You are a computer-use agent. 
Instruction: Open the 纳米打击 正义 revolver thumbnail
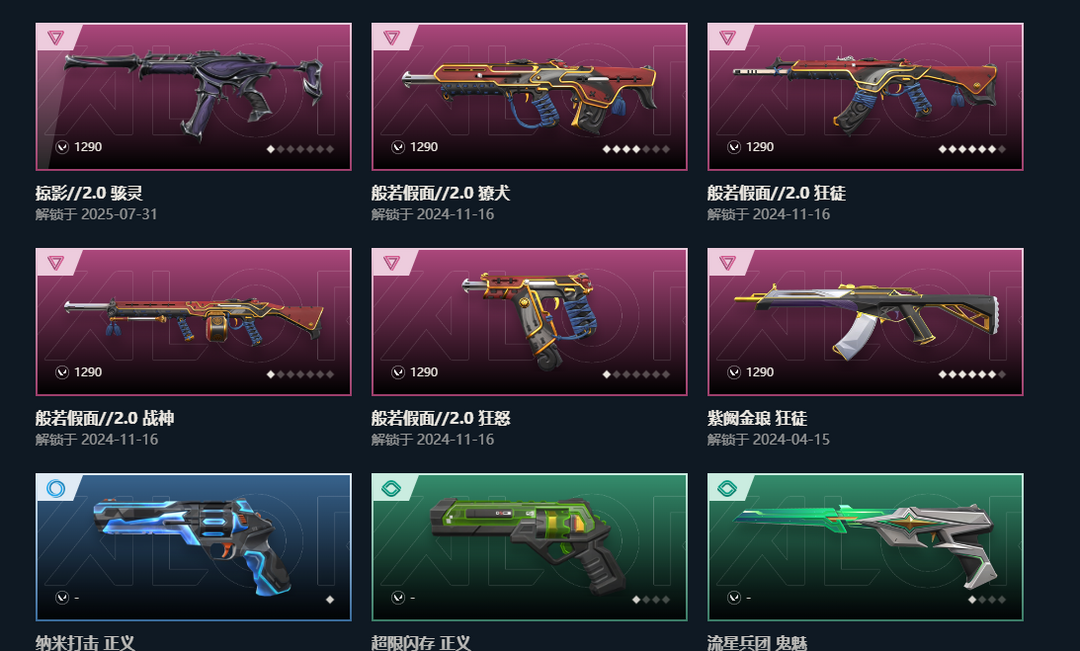[194, 547]
